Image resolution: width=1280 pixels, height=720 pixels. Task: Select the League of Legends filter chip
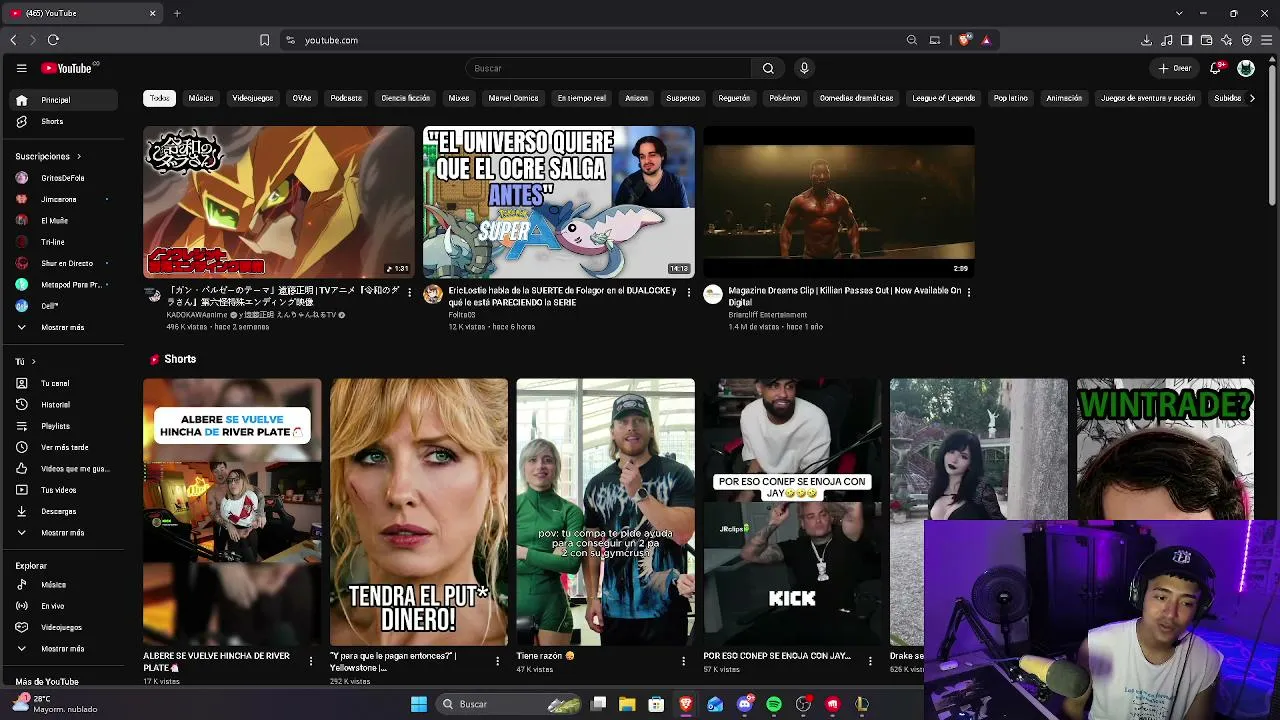point(944,98)
